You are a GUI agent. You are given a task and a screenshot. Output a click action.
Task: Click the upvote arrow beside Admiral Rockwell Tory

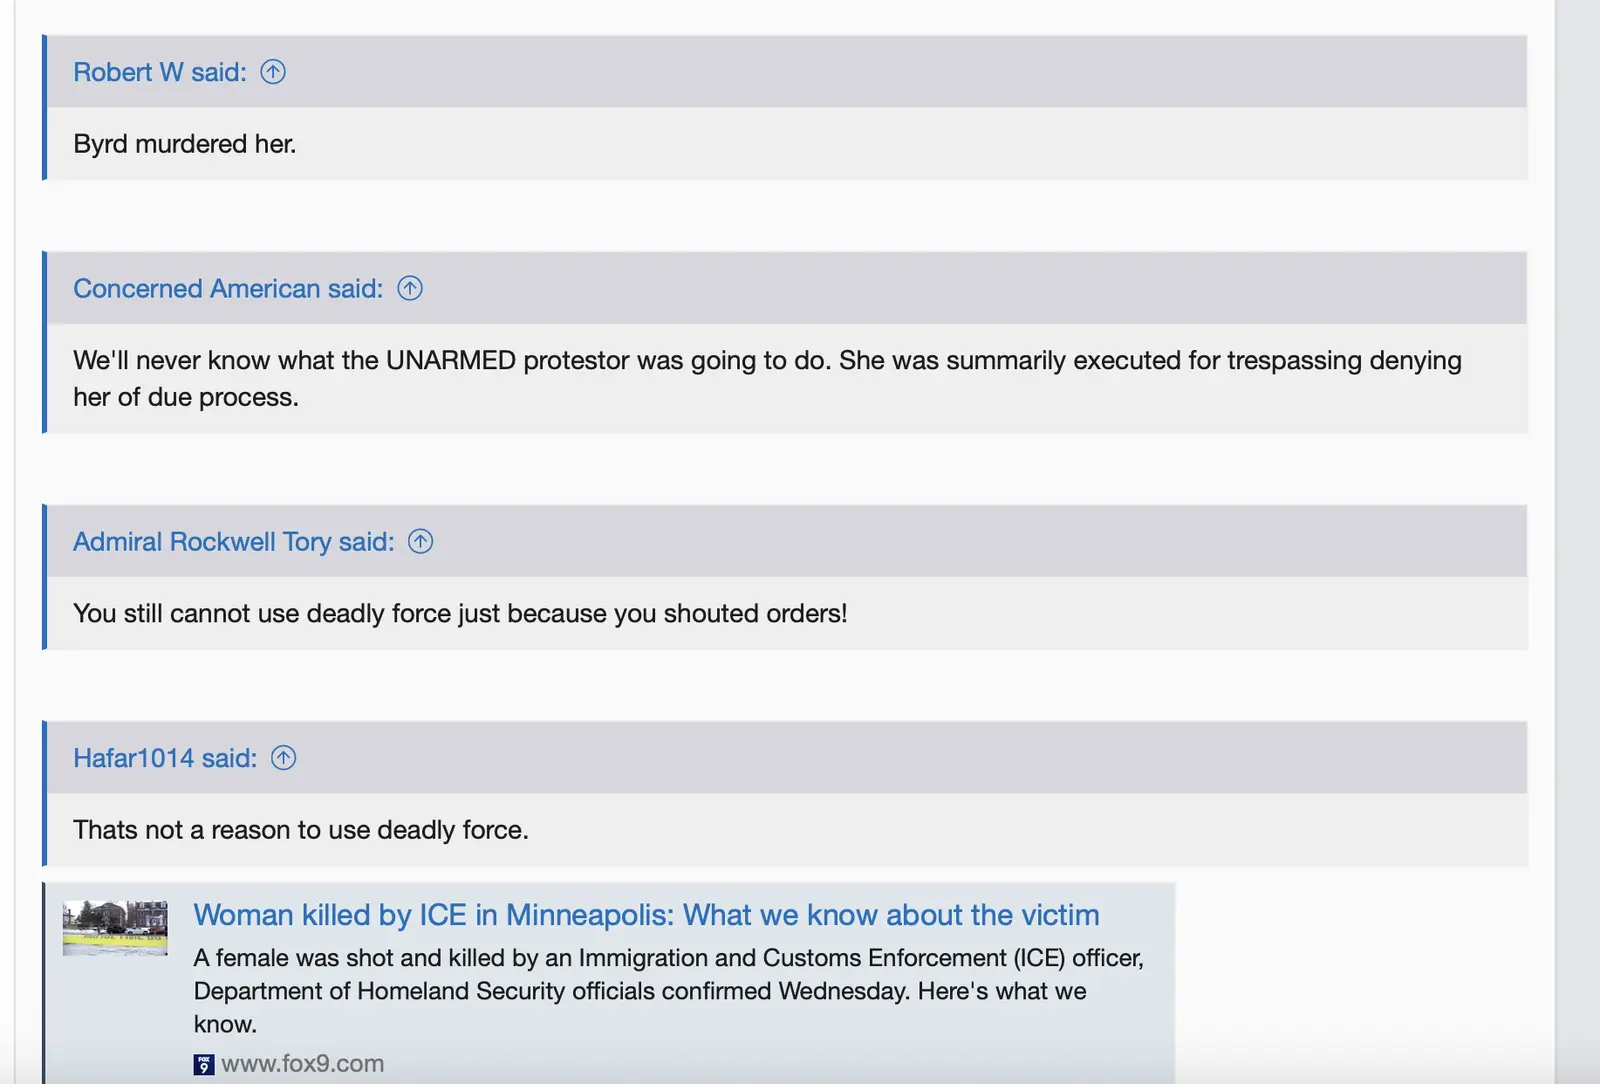pos(421,541)
